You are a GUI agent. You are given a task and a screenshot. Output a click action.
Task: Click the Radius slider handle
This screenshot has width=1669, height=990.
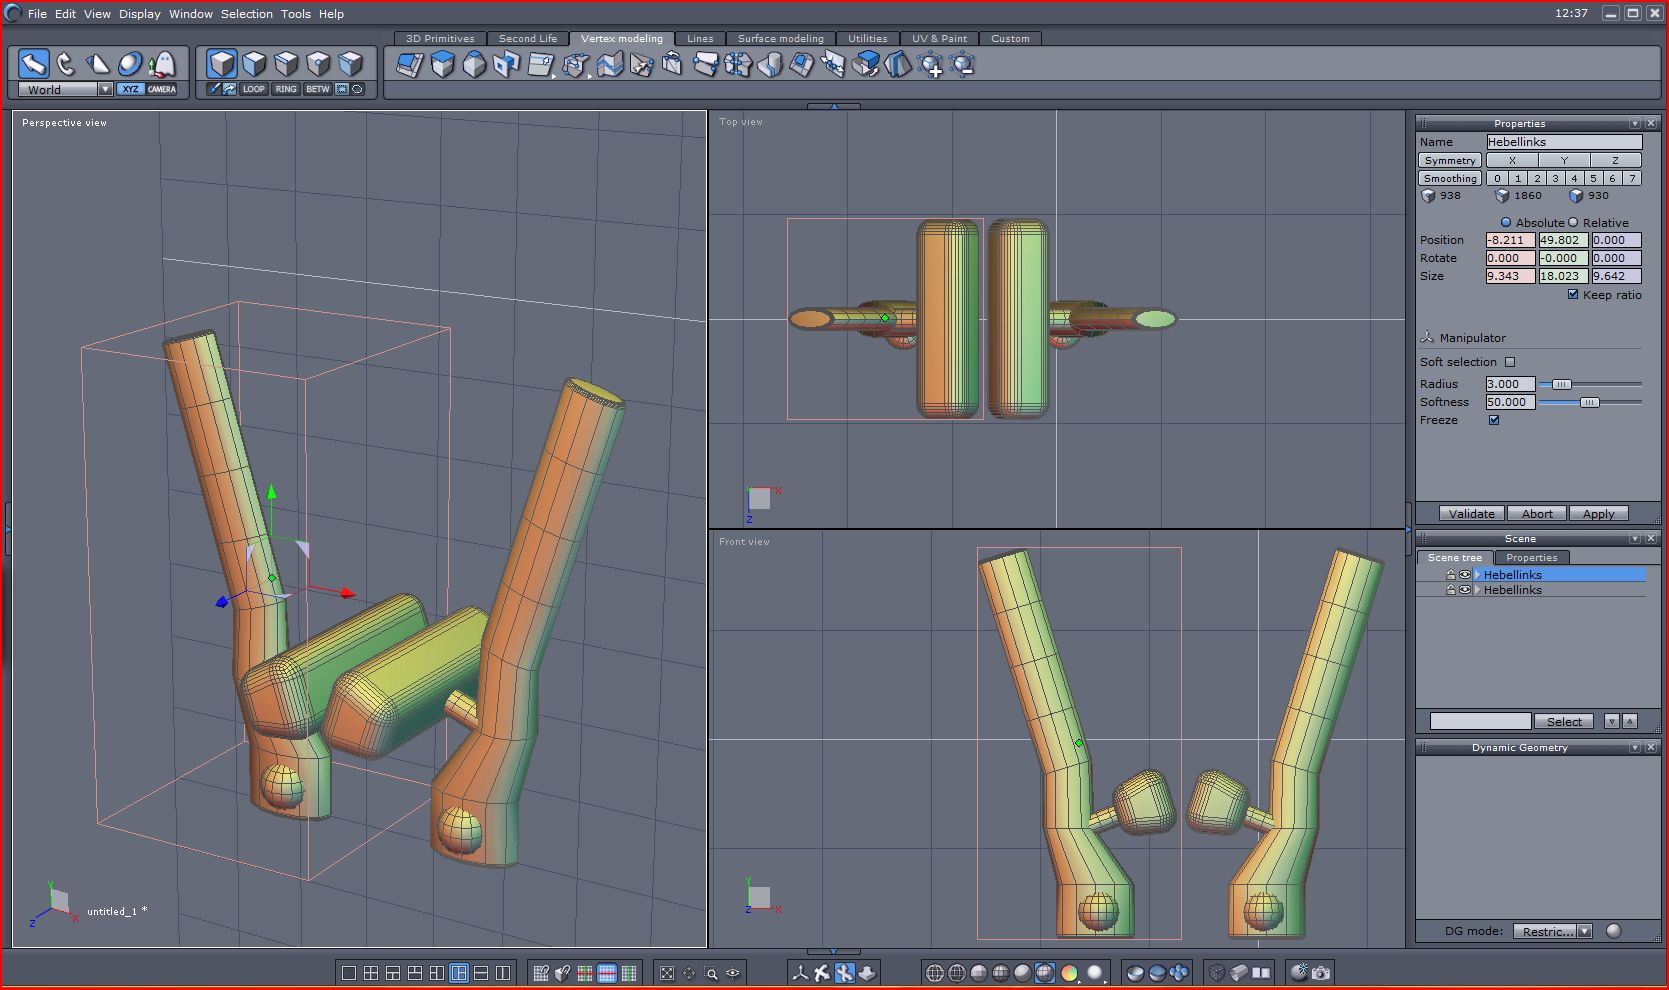(x=1561, y=384)
